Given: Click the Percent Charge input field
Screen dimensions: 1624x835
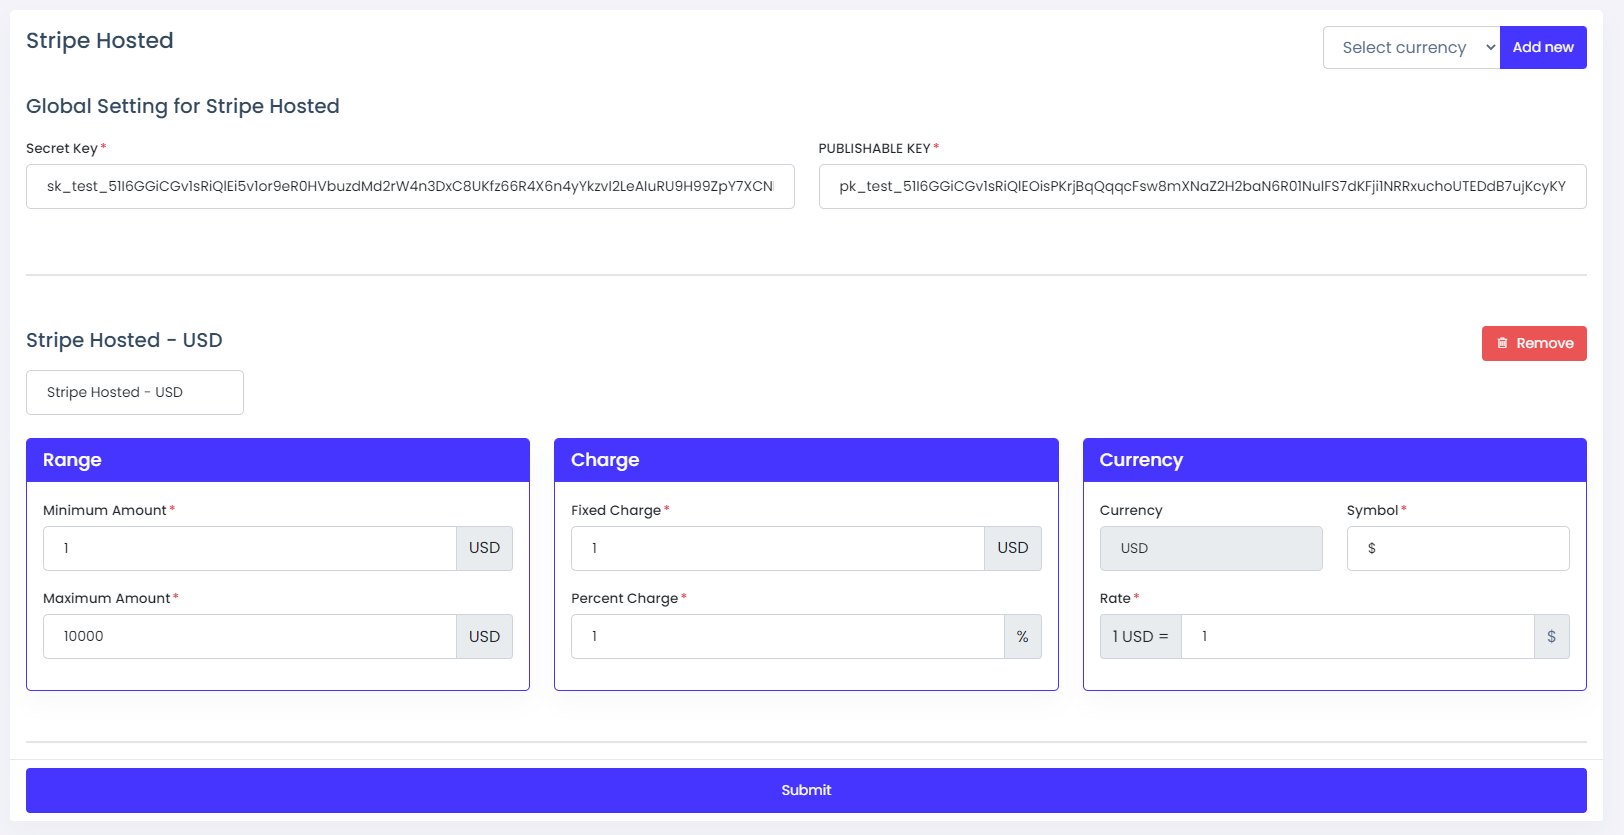Looking at the screenshot, I should coord(788,636).
